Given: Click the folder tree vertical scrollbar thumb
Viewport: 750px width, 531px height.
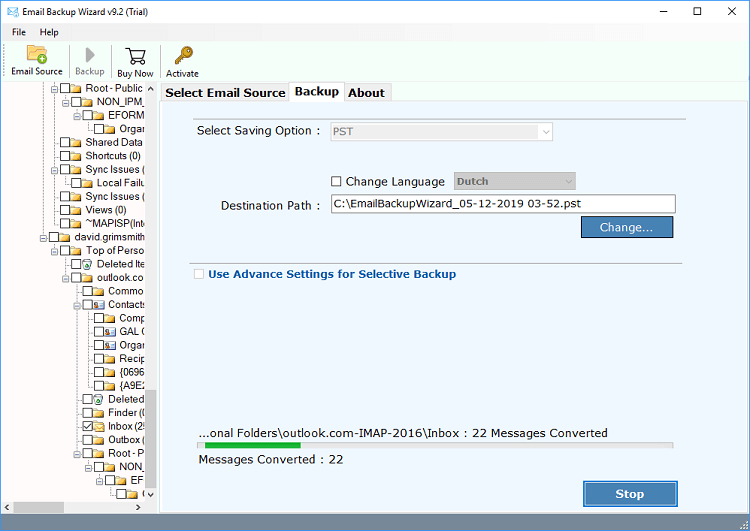Looking at the screenshot, I should 151,438.
